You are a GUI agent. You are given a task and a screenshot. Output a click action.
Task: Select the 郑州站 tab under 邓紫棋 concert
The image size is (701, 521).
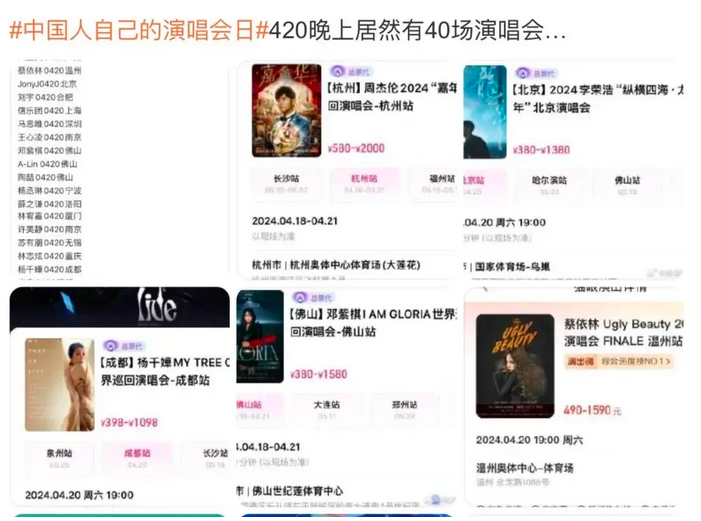point(404,409)
